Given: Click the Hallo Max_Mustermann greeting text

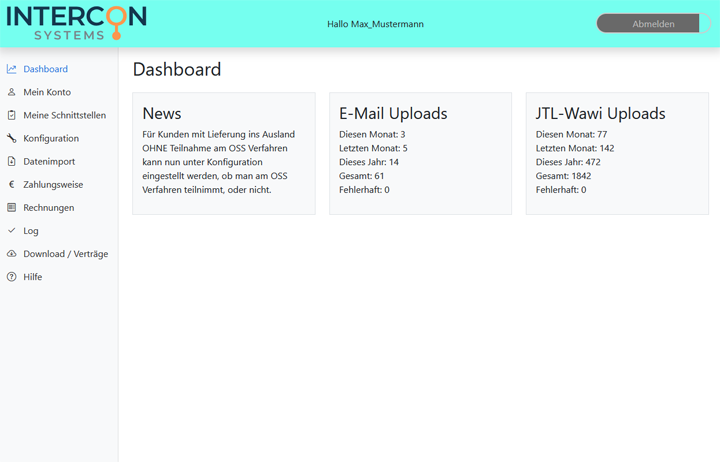Looking at the screenshot, I should tap(375, 24).
